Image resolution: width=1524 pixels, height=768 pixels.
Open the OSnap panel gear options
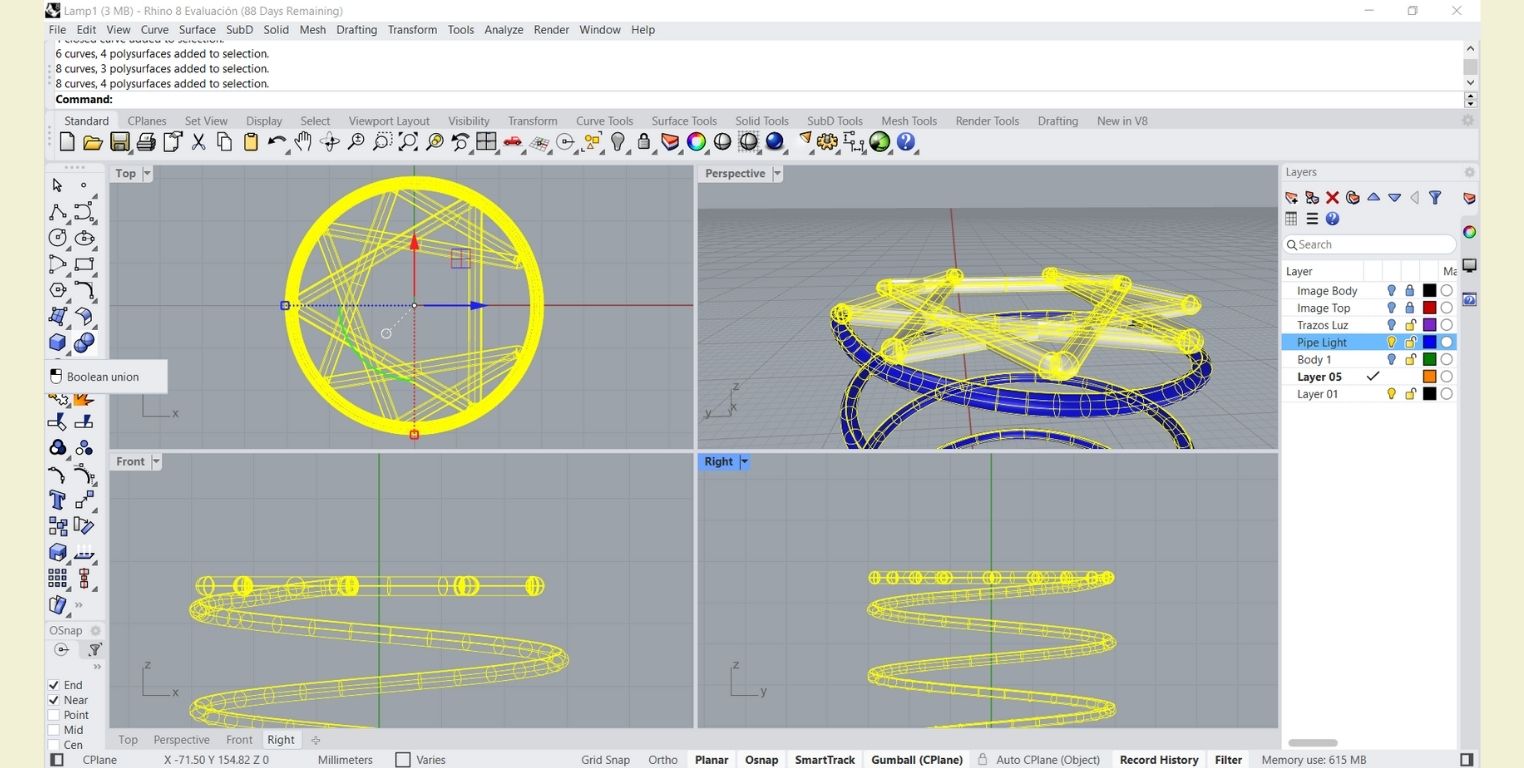[96, 630]
